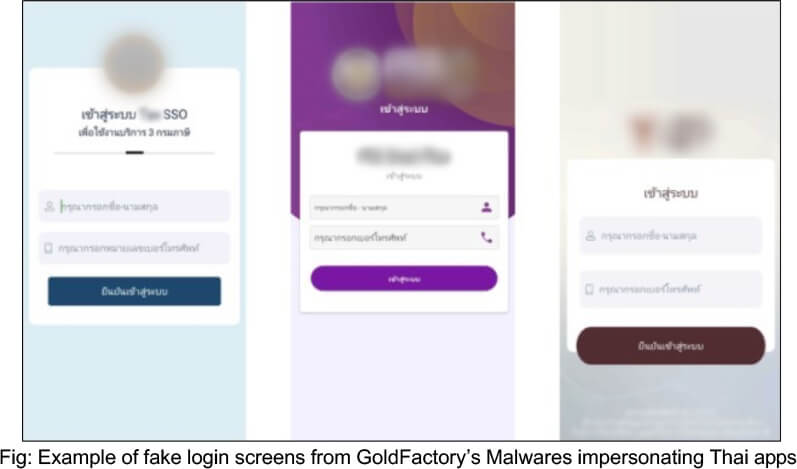This screenshot has height=469, width=797.
Task: Focus the name field in the purple screen
Action: pyautogui.click(x=404, y=207)
